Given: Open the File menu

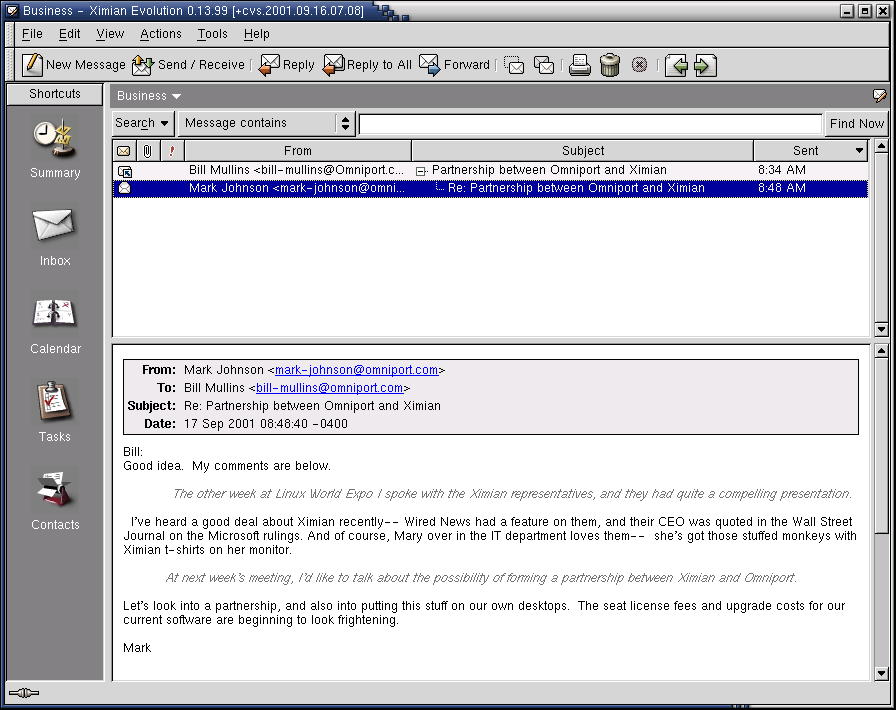Looking at the screenshot, I should (x=32, y=34).
